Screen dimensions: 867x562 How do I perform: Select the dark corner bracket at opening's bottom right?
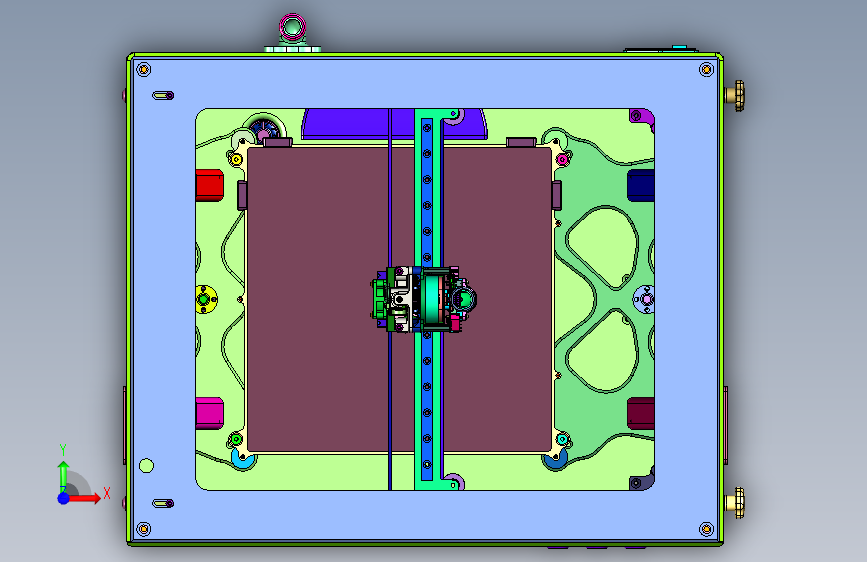click(640, 481)
